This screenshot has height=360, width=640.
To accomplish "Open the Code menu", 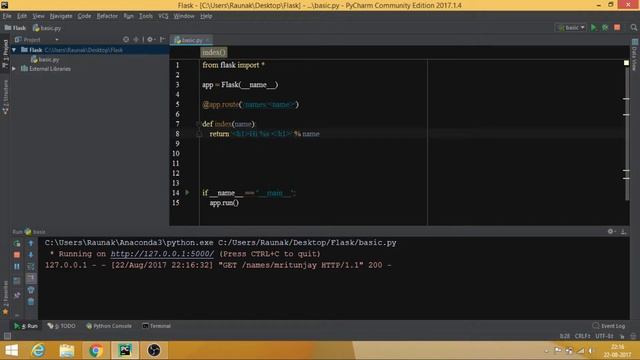I will (x=84, y=16).
